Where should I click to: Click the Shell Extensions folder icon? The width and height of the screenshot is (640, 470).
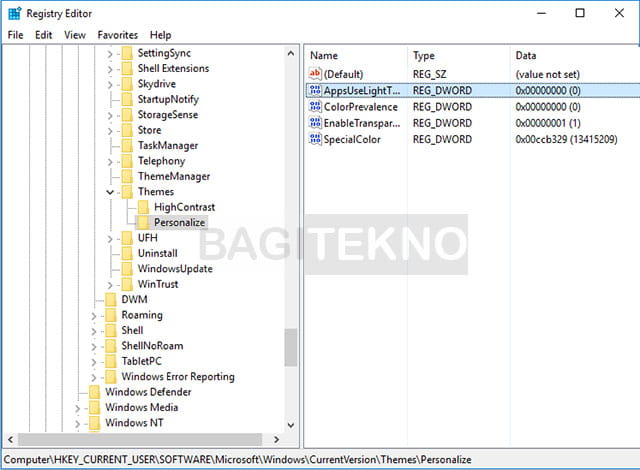(x=127, y=69)
